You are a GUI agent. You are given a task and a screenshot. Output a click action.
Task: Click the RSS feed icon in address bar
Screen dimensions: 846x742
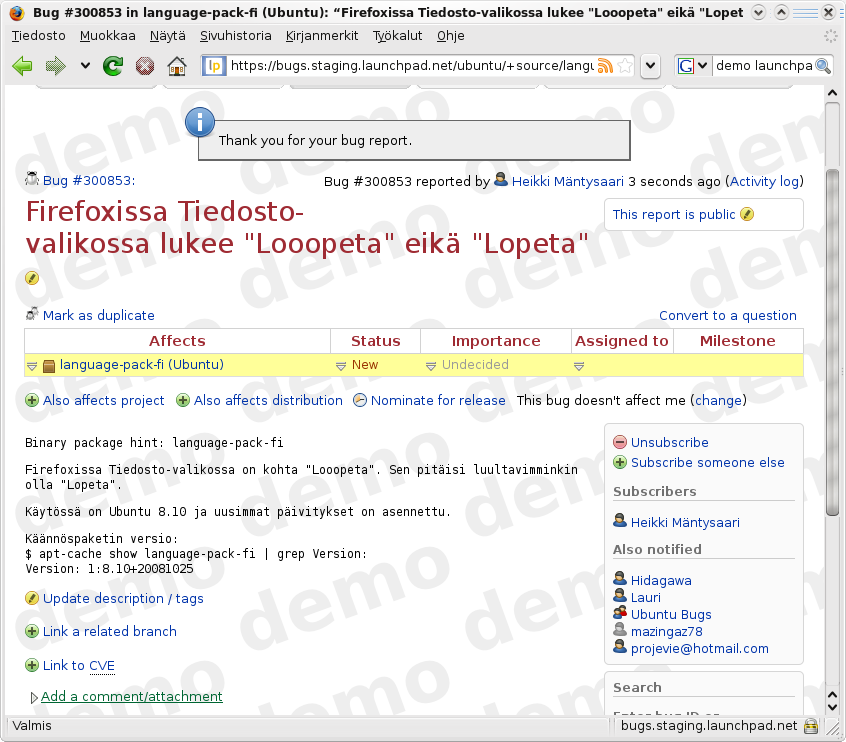pyautogui.click(x=605, y=66)
